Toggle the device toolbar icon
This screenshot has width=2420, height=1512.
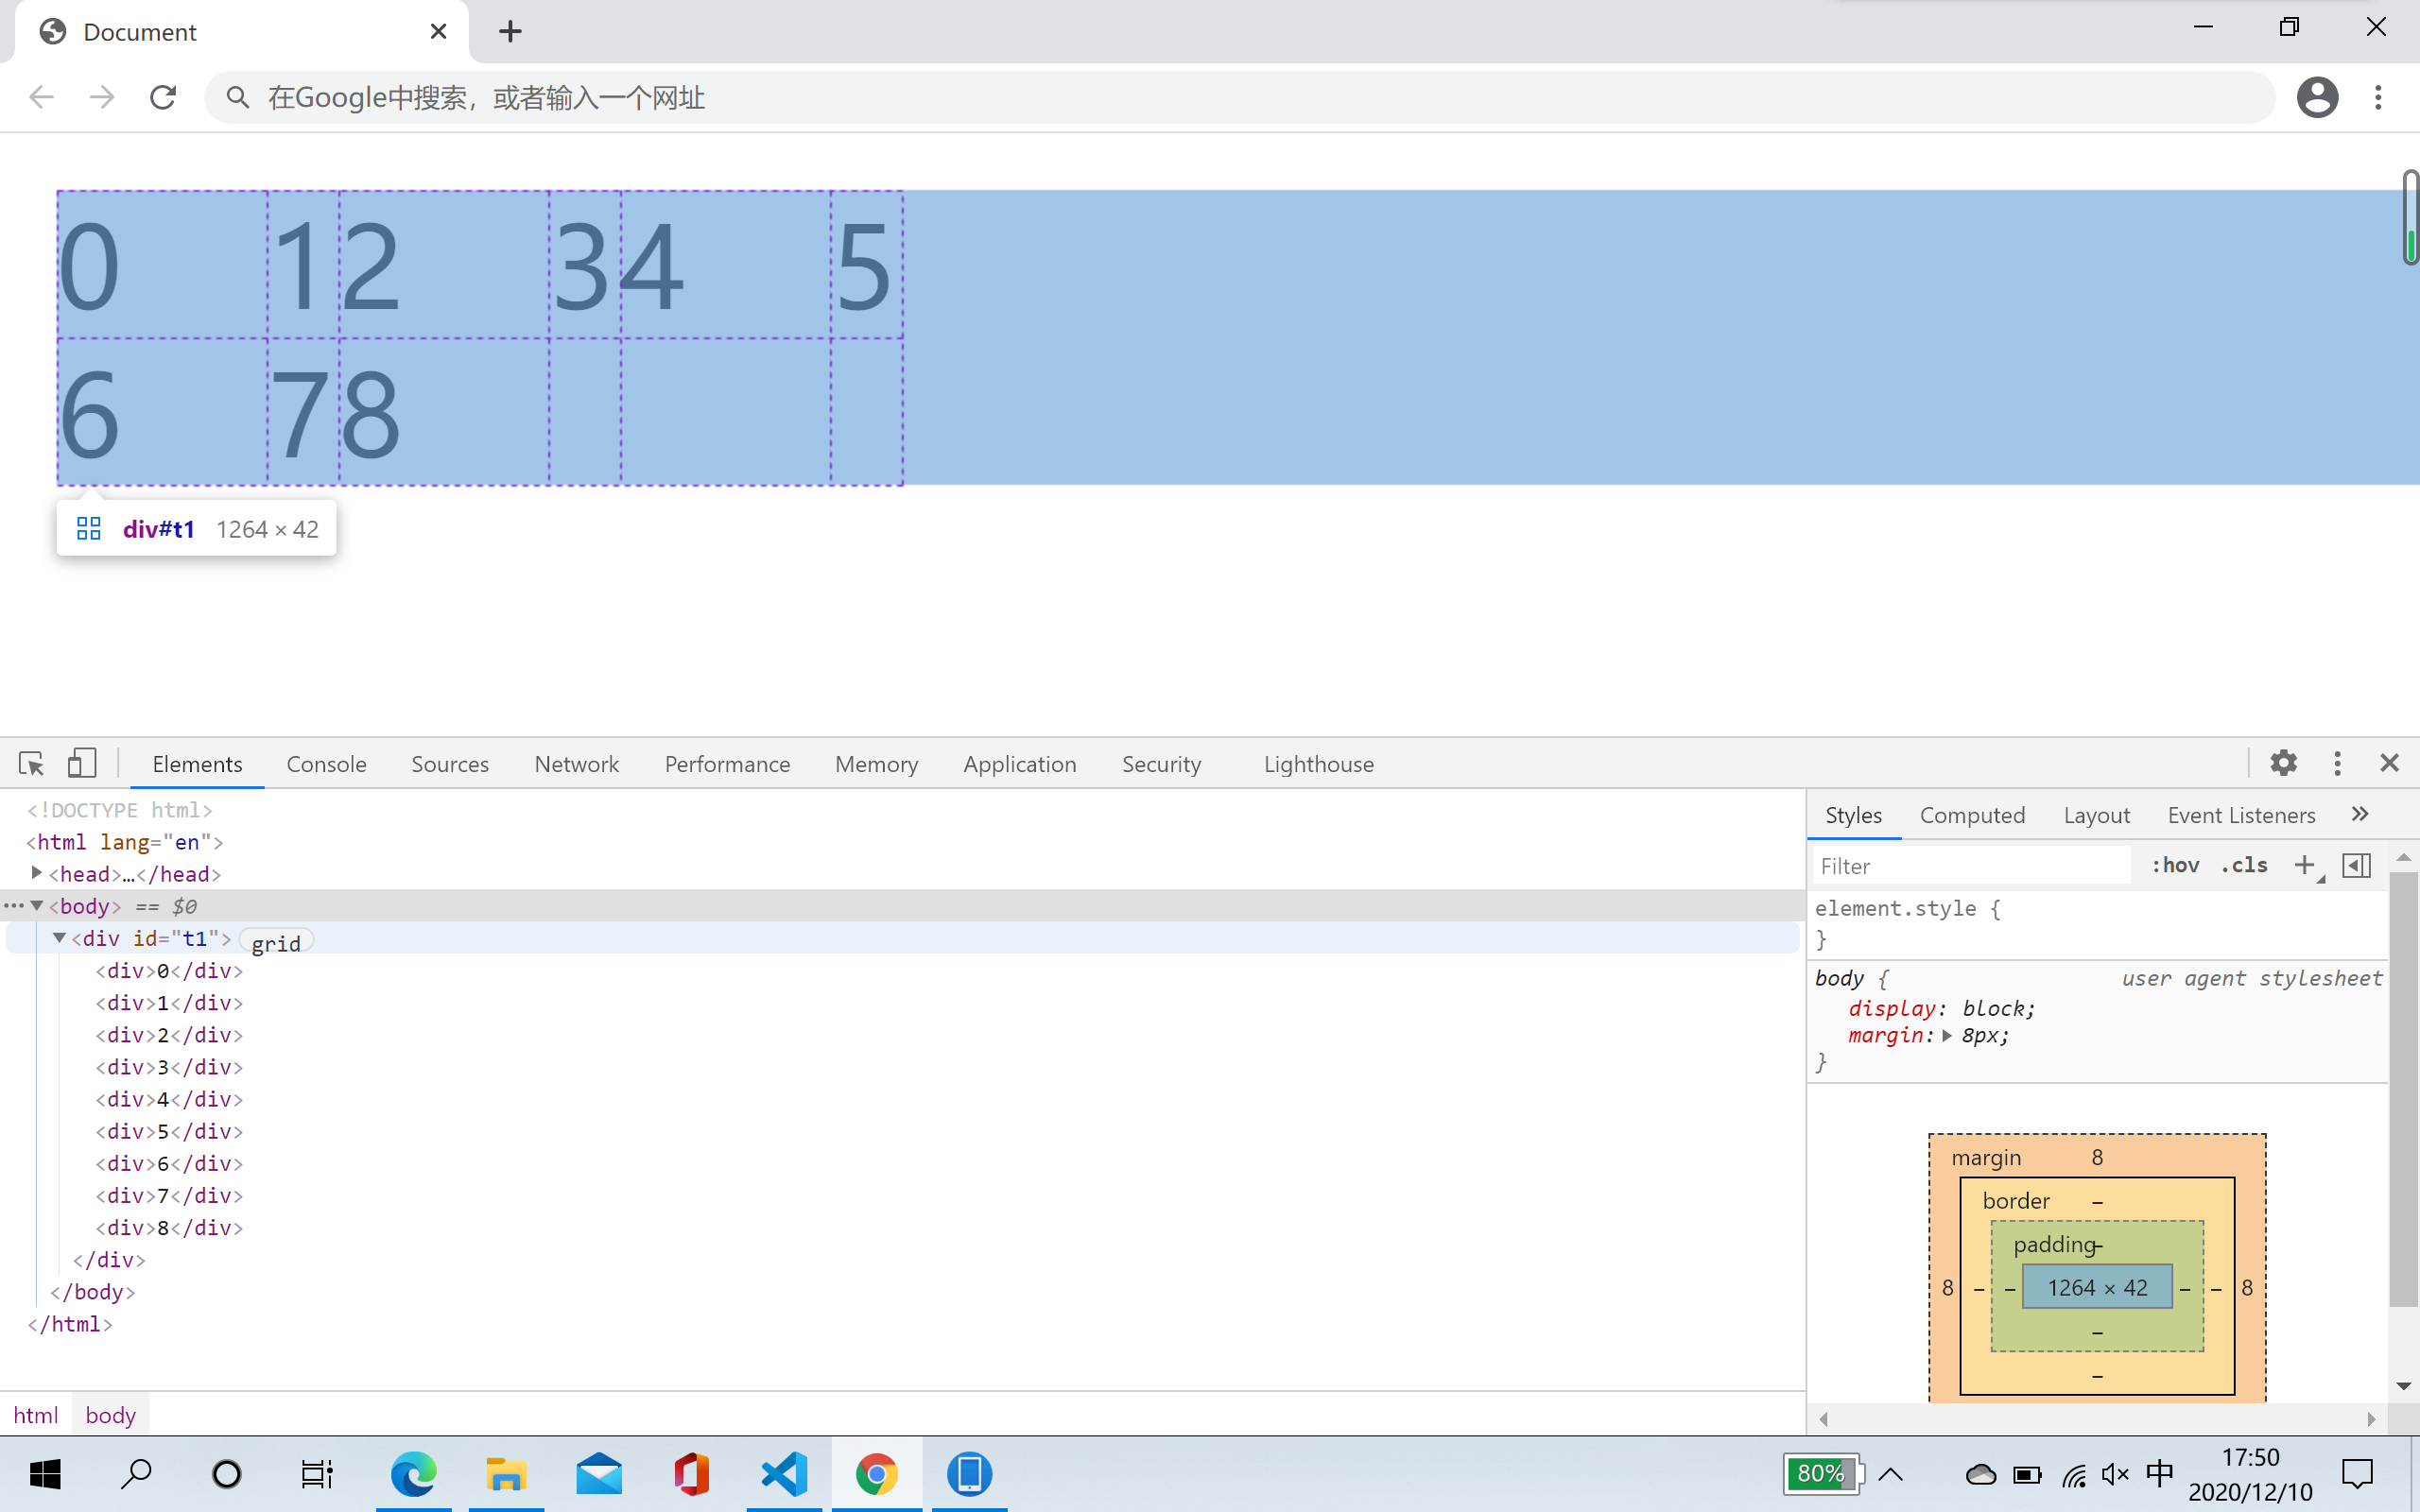click(82, 764)
